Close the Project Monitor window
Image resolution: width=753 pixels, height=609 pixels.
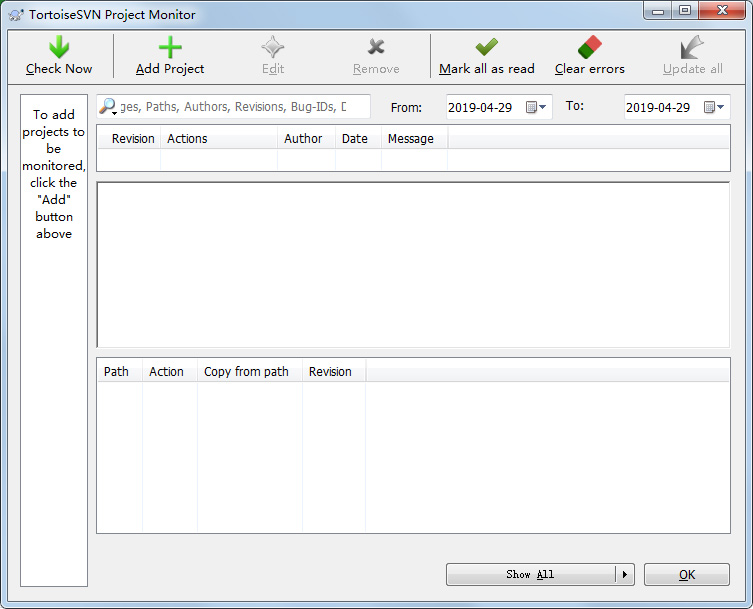click(x=722, y=11)
